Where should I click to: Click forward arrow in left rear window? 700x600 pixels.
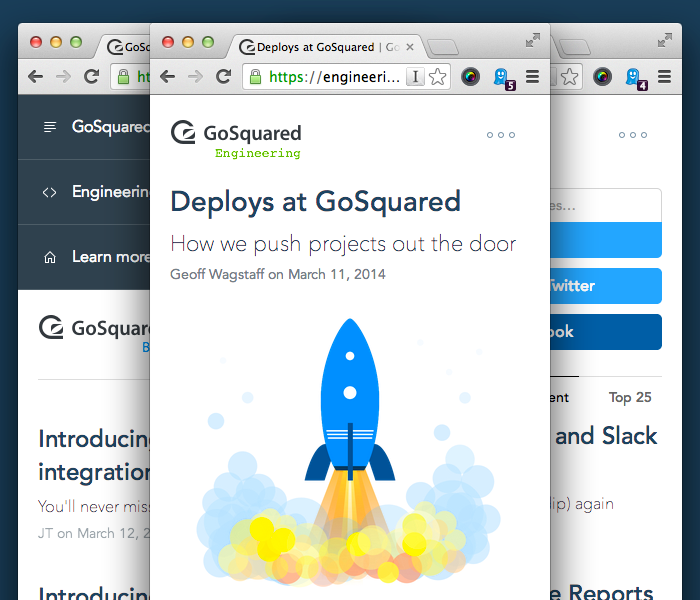coord(63,77)
